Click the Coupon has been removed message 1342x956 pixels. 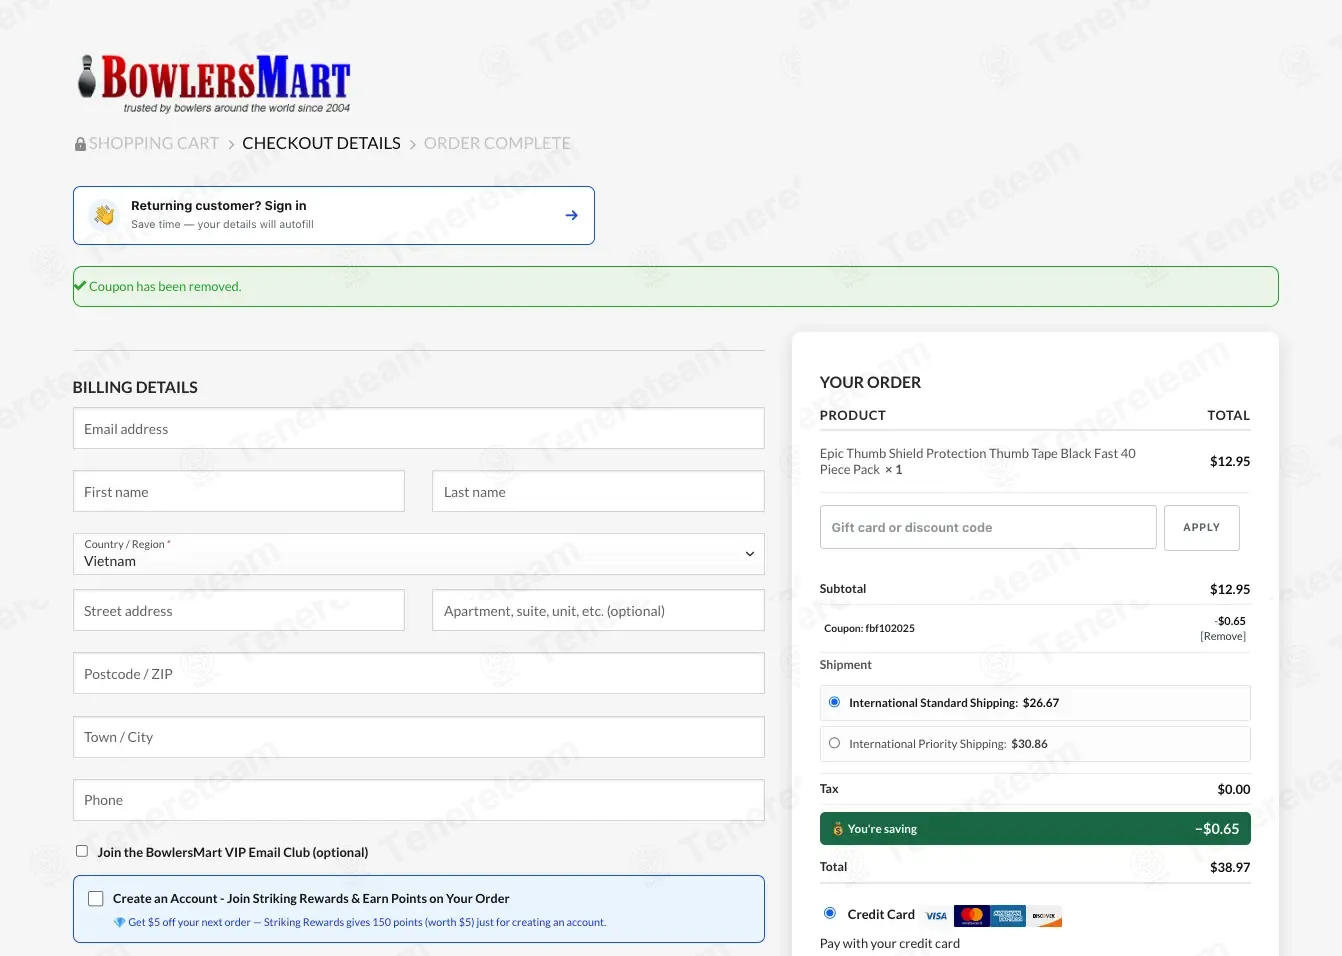coord(165,286)
